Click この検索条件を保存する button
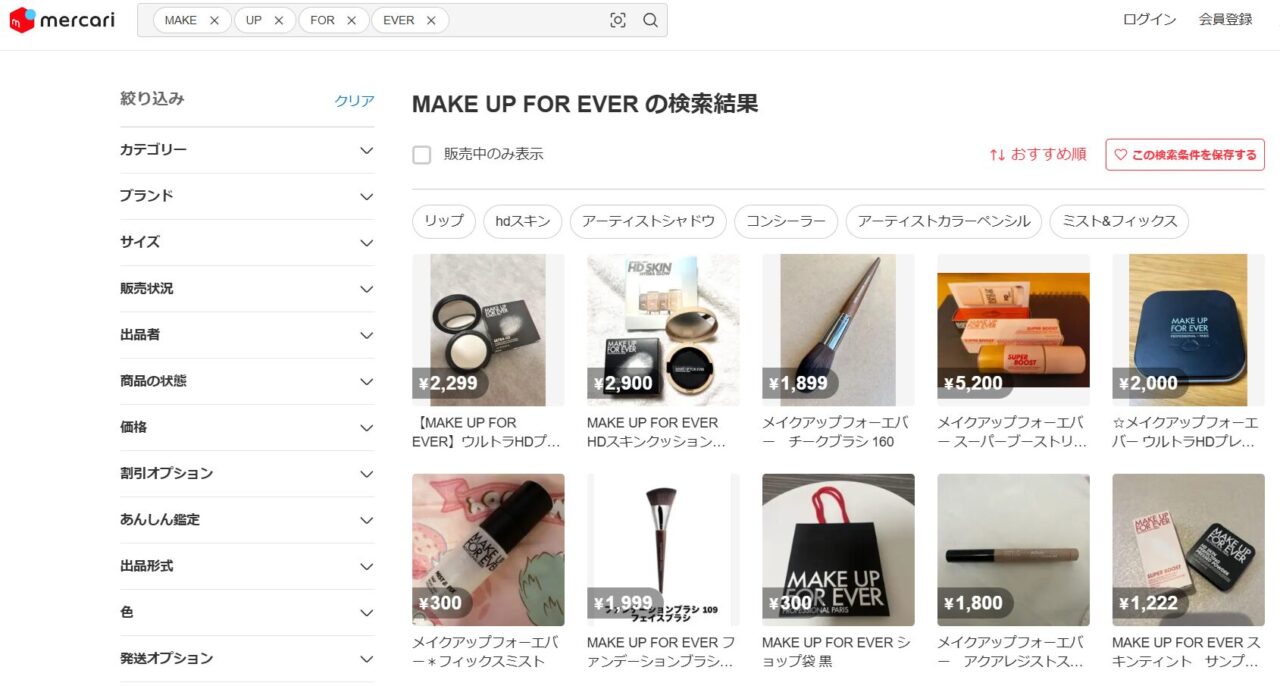 (x=1185, y=155)
